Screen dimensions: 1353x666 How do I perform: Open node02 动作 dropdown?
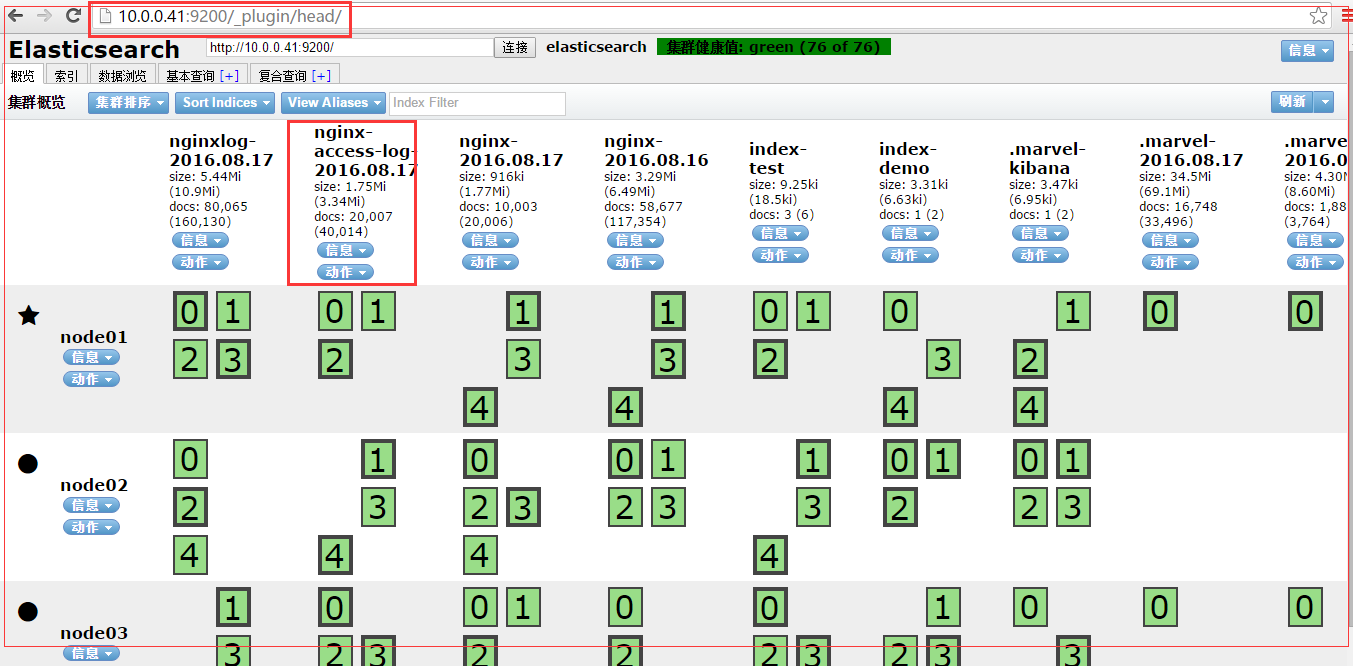[91, 527]
